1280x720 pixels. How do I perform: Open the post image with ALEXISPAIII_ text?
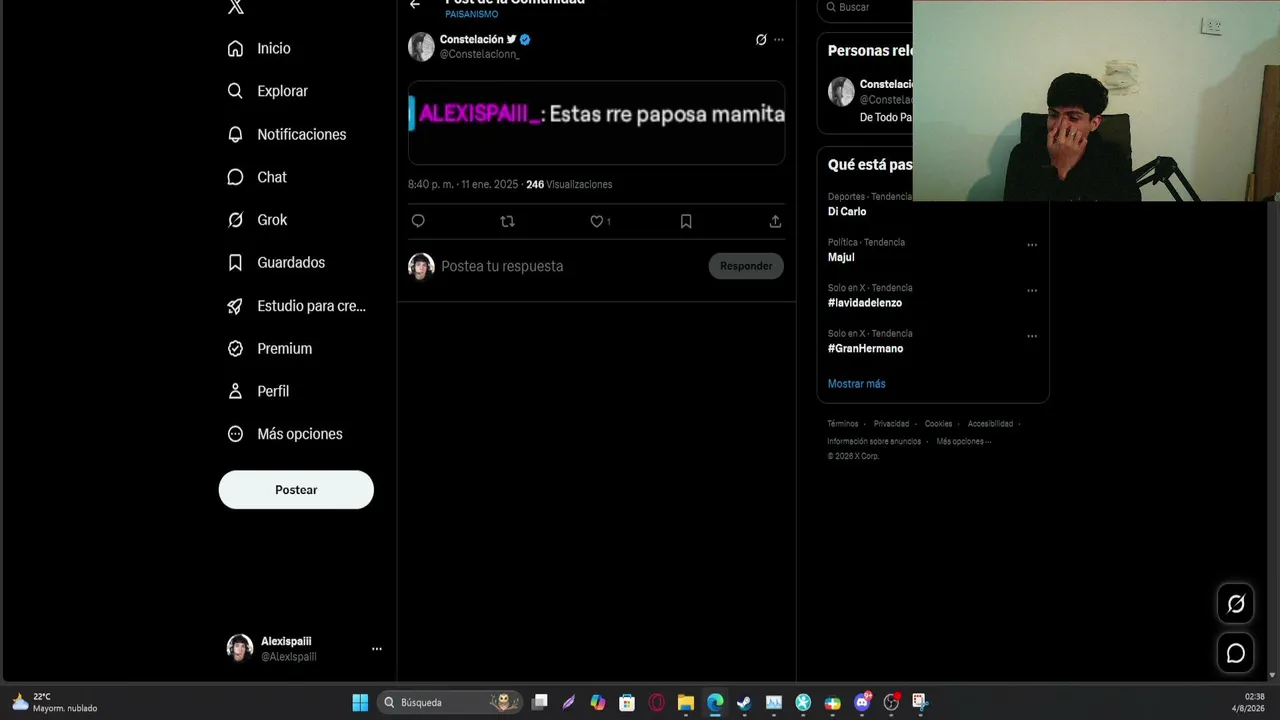[597, 122]
